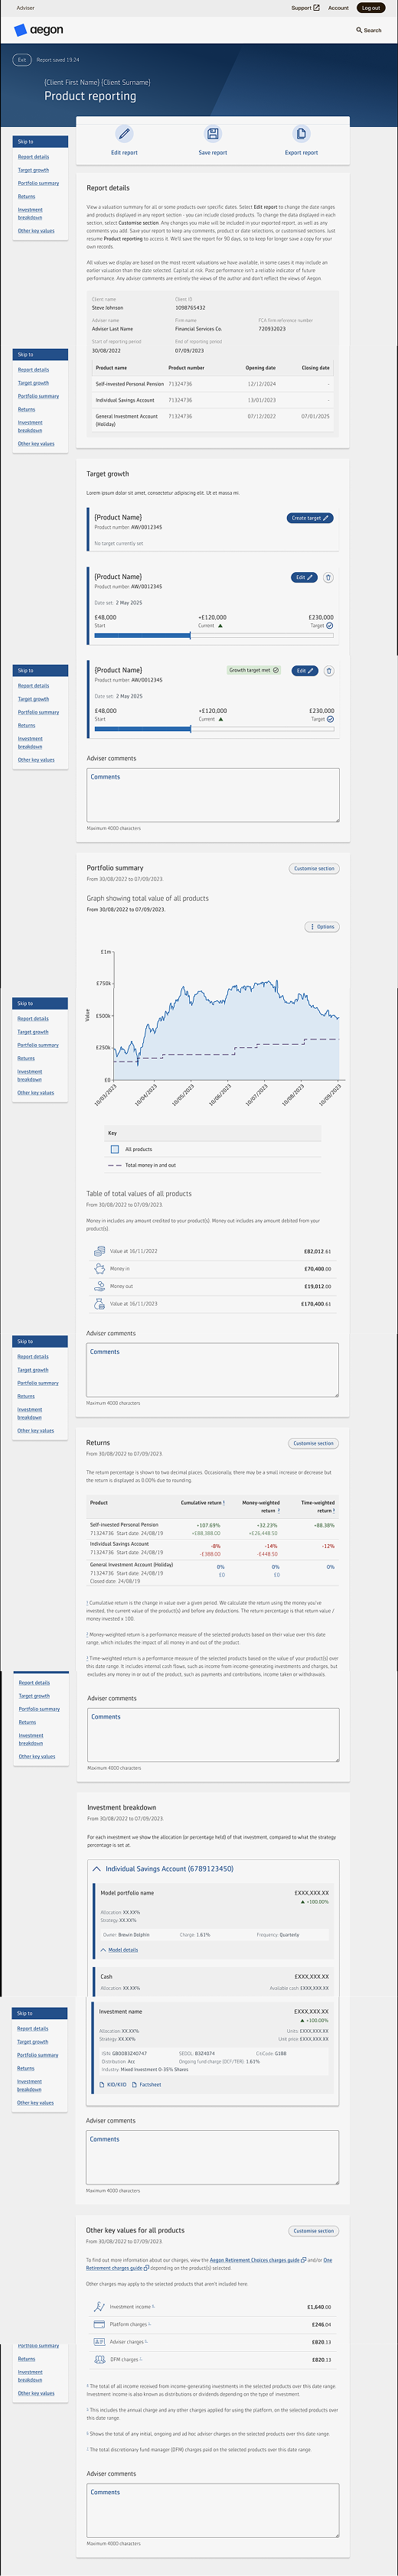
Task: Collapse the Model details expander
Action: [x=119, y=1950]
